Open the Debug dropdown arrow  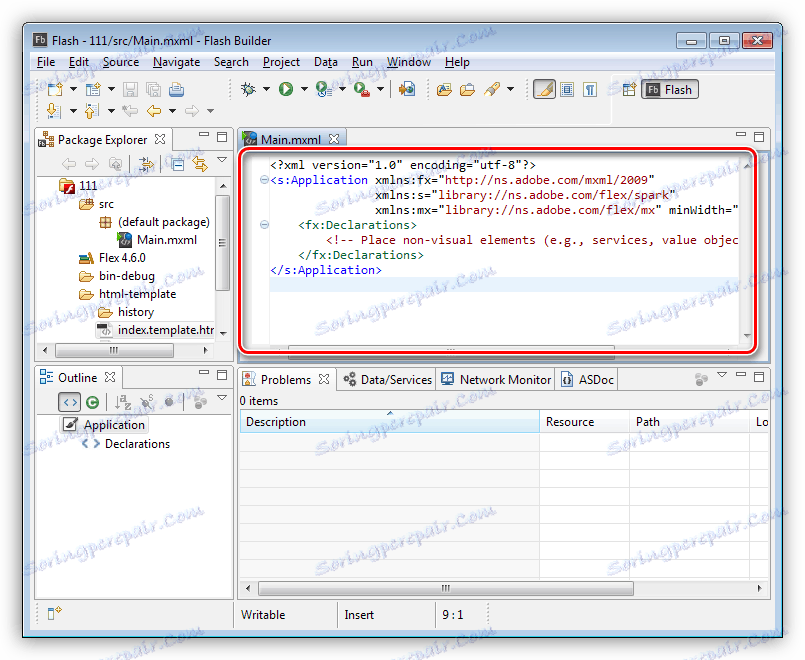click(266, 89)
